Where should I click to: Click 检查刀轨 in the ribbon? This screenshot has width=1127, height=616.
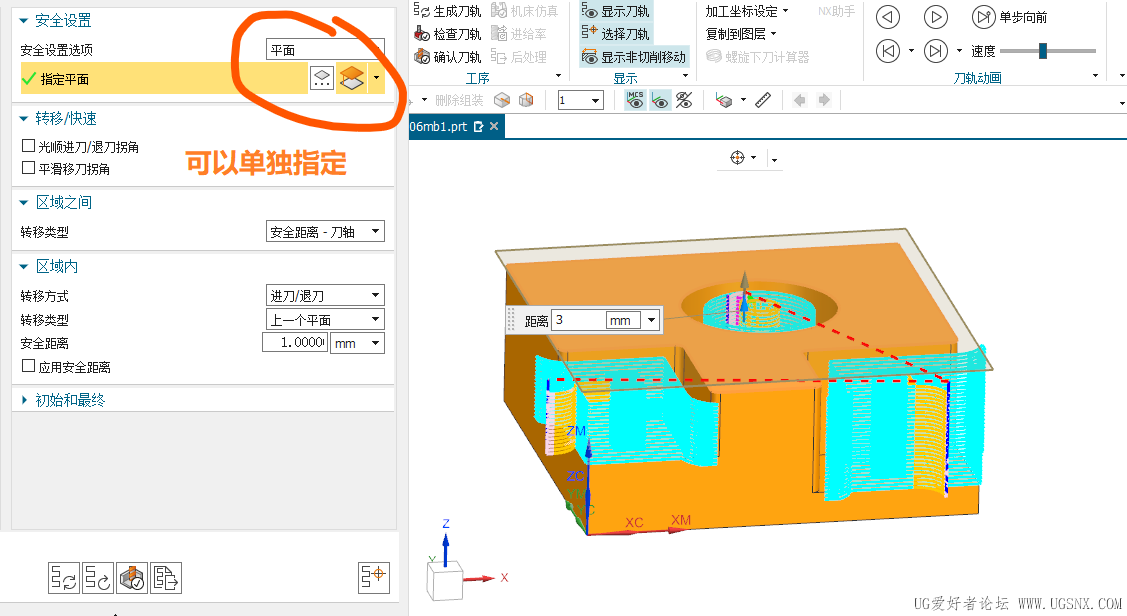pyautogui.click(x=448, y=34)
